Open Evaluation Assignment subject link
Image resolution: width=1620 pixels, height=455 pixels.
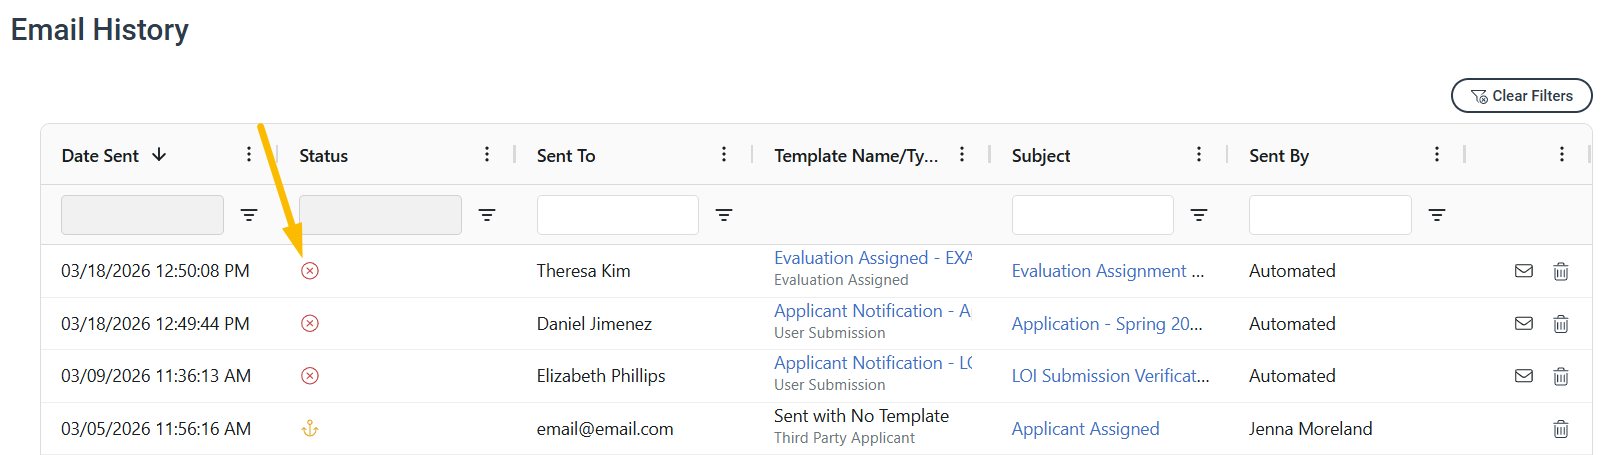click(x=1108, y=271)
